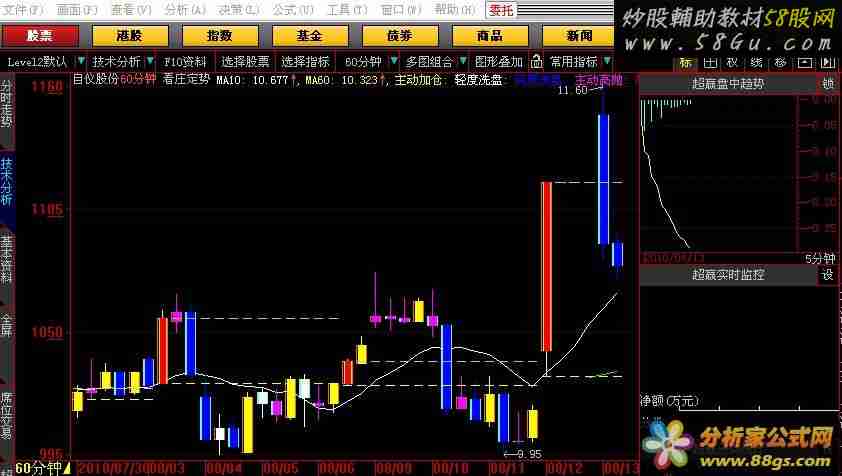Open the 文件(F) menu
The width and height of the screenshot is (842, 476).
[24, 9]
